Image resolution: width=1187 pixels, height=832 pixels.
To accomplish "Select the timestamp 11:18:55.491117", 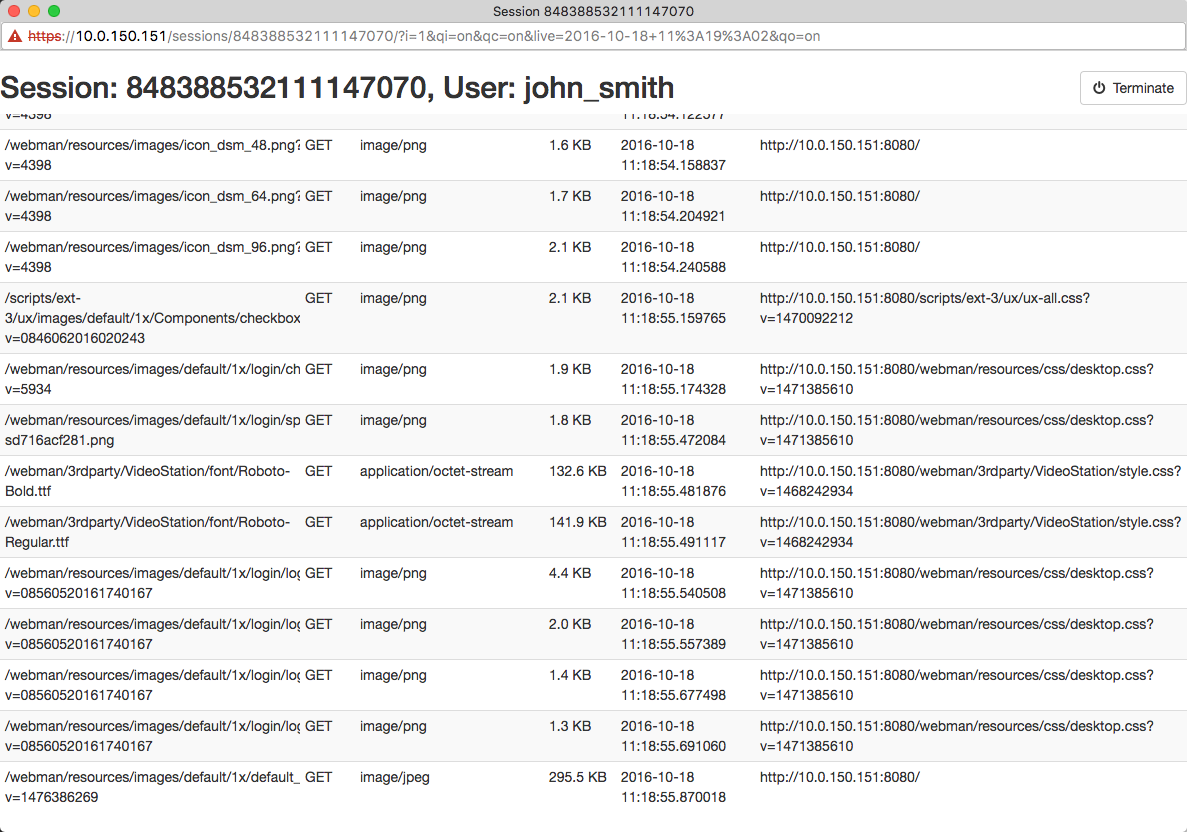I will coord(674,542).
